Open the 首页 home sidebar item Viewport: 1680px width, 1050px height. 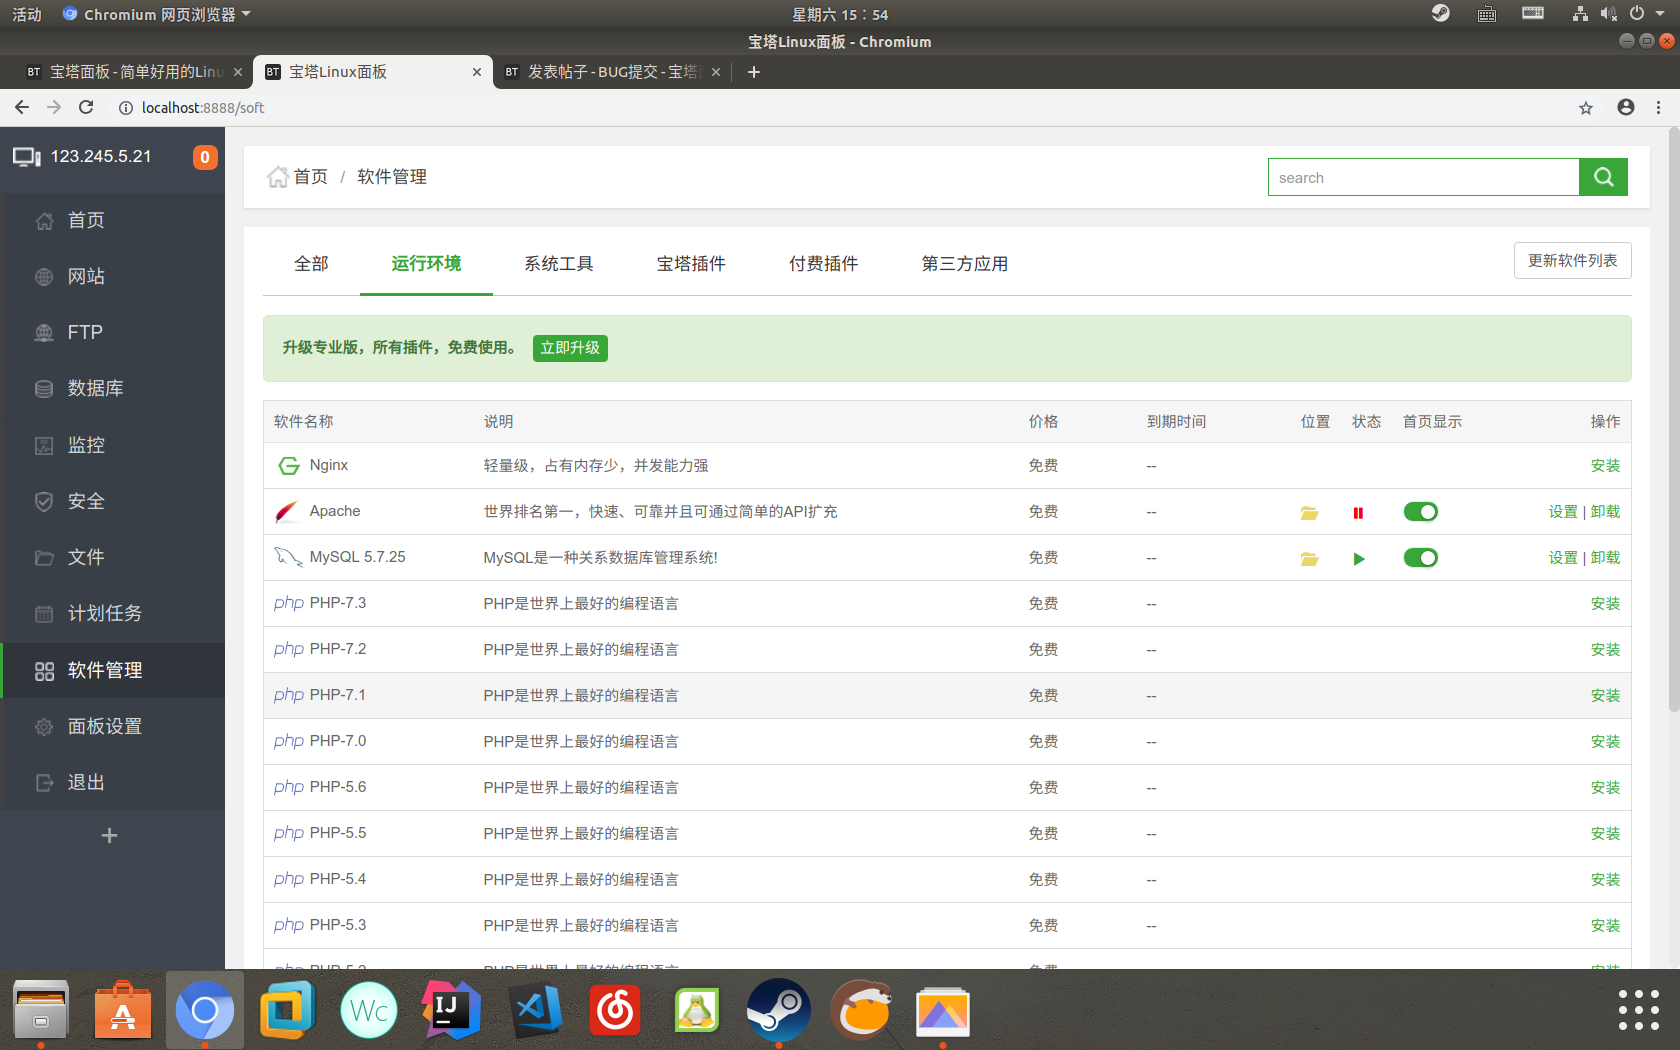112,220
